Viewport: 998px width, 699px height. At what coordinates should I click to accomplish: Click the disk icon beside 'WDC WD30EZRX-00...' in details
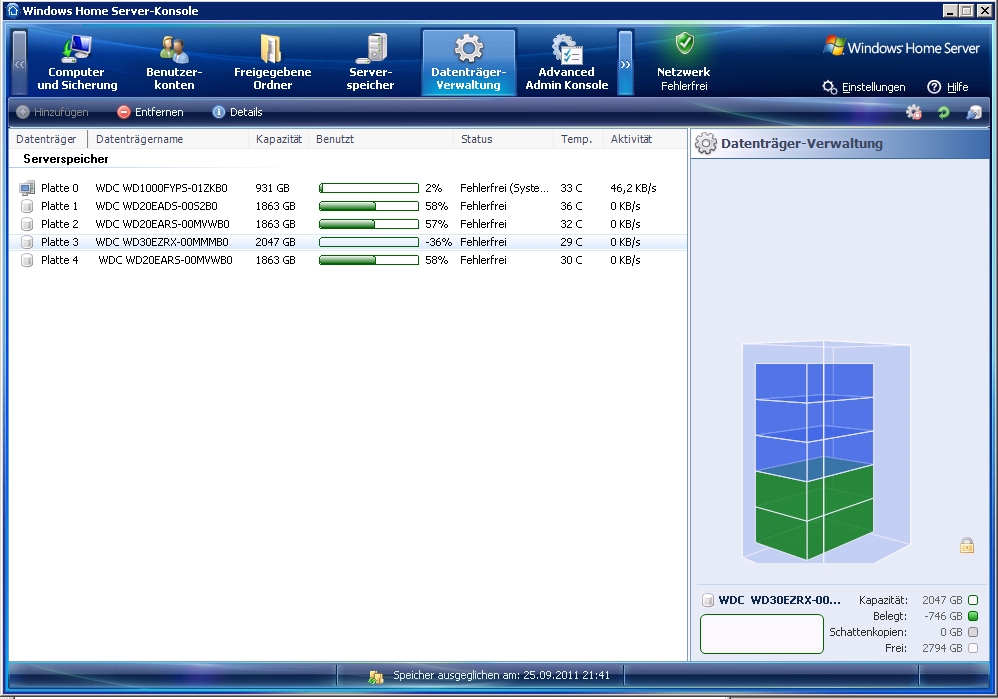pos(707,600)
